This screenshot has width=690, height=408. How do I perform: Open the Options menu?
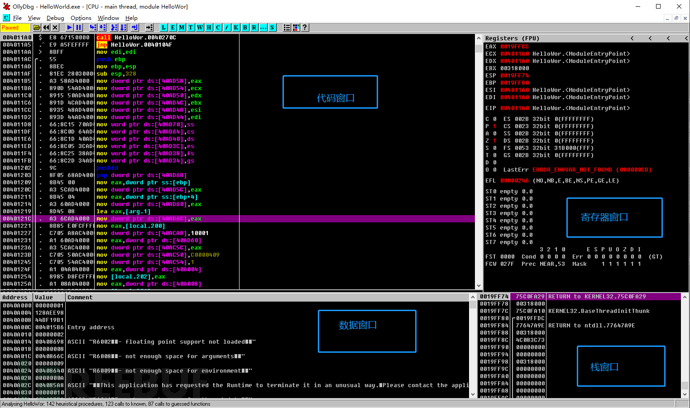click(x=81, y=18)
